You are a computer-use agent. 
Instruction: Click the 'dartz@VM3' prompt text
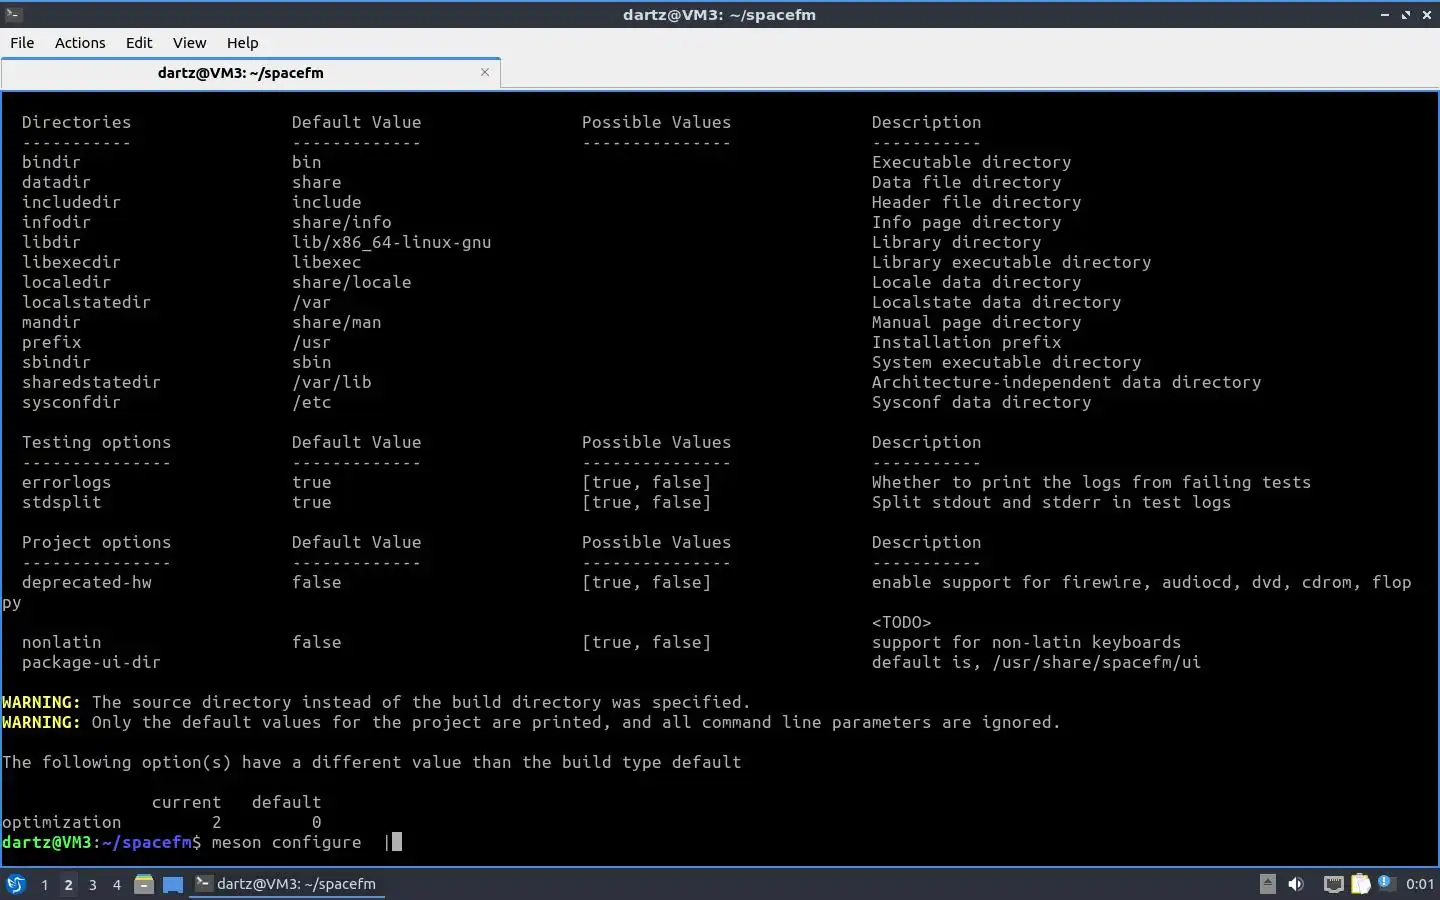[x=46, y=842]
